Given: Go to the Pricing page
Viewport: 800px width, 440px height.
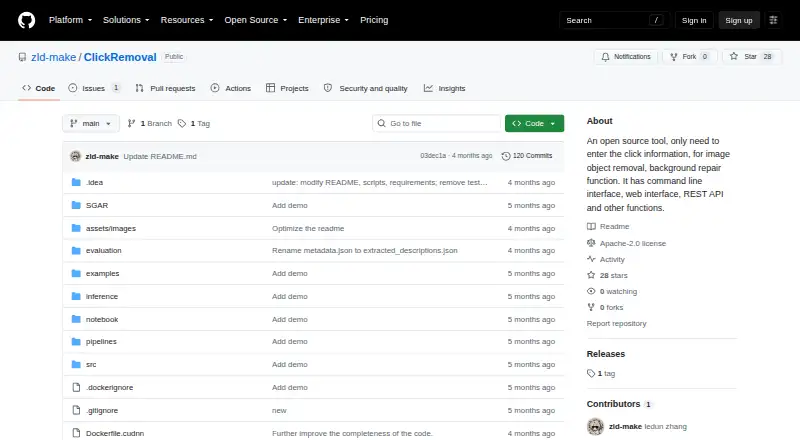Looking at the screenshot, I should tap(374, 20).
